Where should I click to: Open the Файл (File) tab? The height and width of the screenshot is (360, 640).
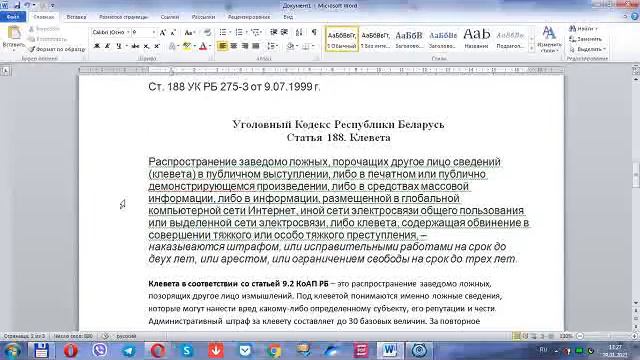tap(13, 17)
